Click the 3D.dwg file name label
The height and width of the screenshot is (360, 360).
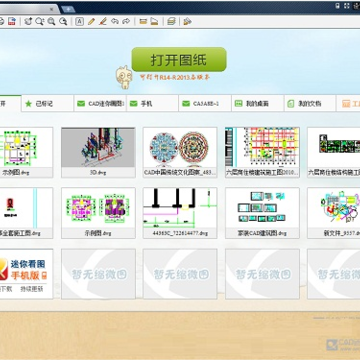98,173
